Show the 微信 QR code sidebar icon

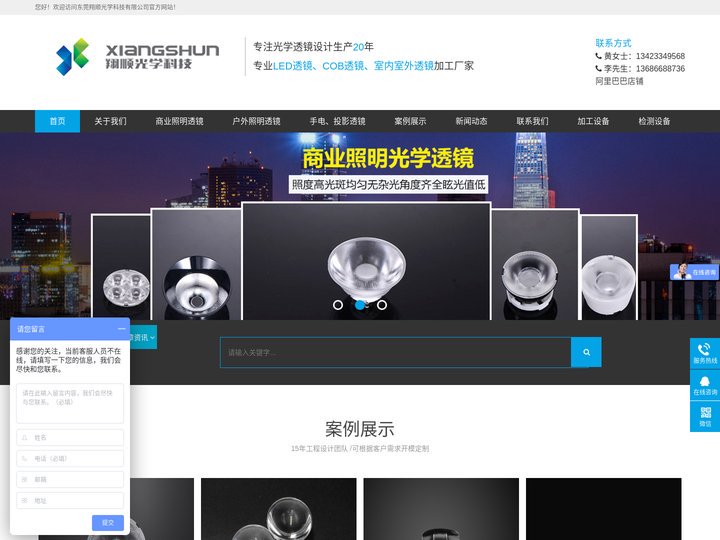point(705,416)
